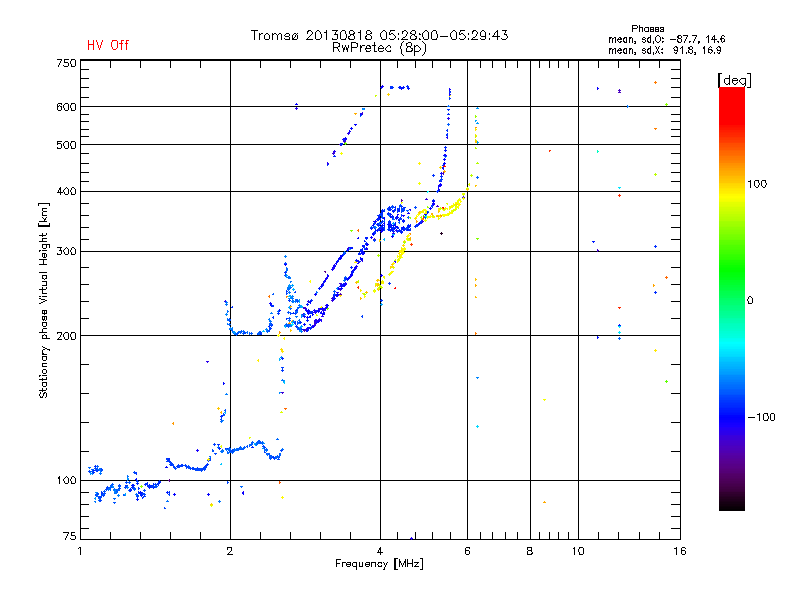Click the color scale bar
800x600 pixels.
732,298
